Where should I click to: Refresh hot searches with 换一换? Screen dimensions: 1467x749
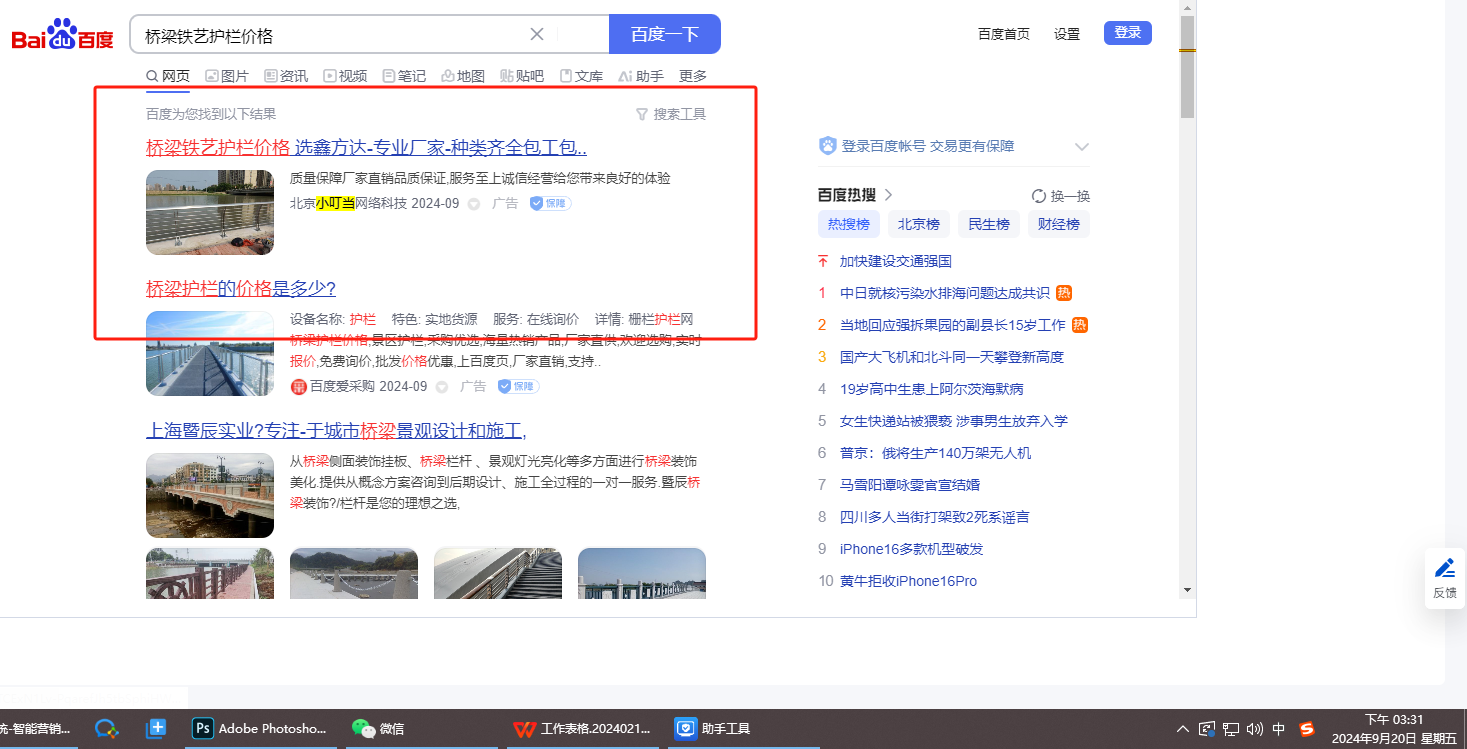pos(1061,196)
